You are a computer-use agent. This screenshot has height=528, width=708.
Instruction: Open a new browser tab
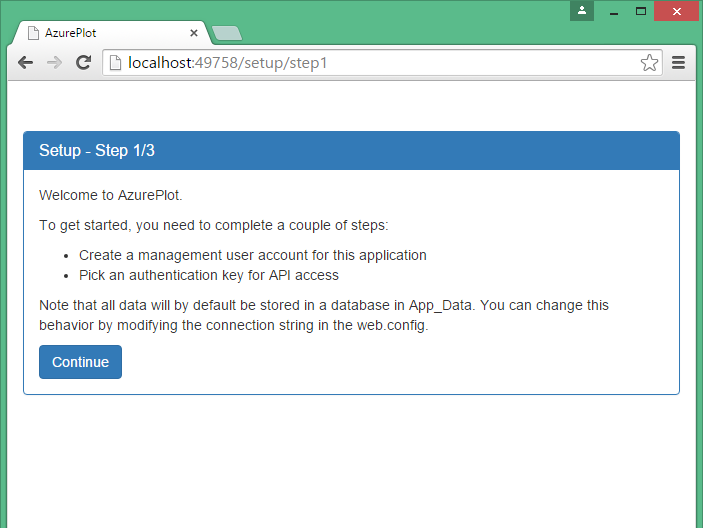[227, 34]
